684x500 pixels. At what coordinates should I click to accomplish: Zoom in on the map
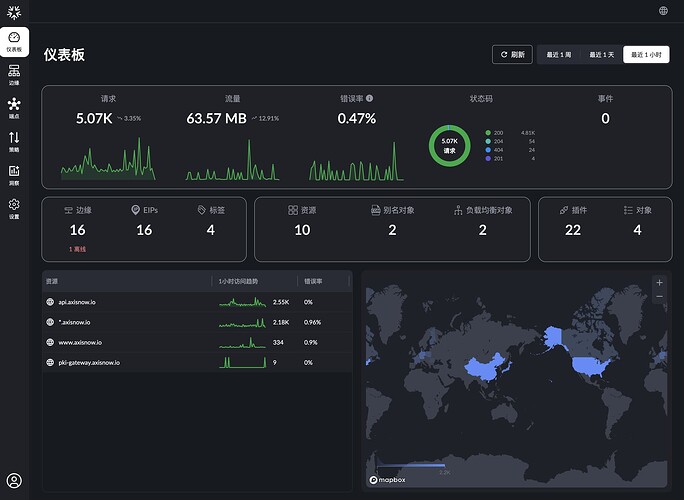coord(659,282)
